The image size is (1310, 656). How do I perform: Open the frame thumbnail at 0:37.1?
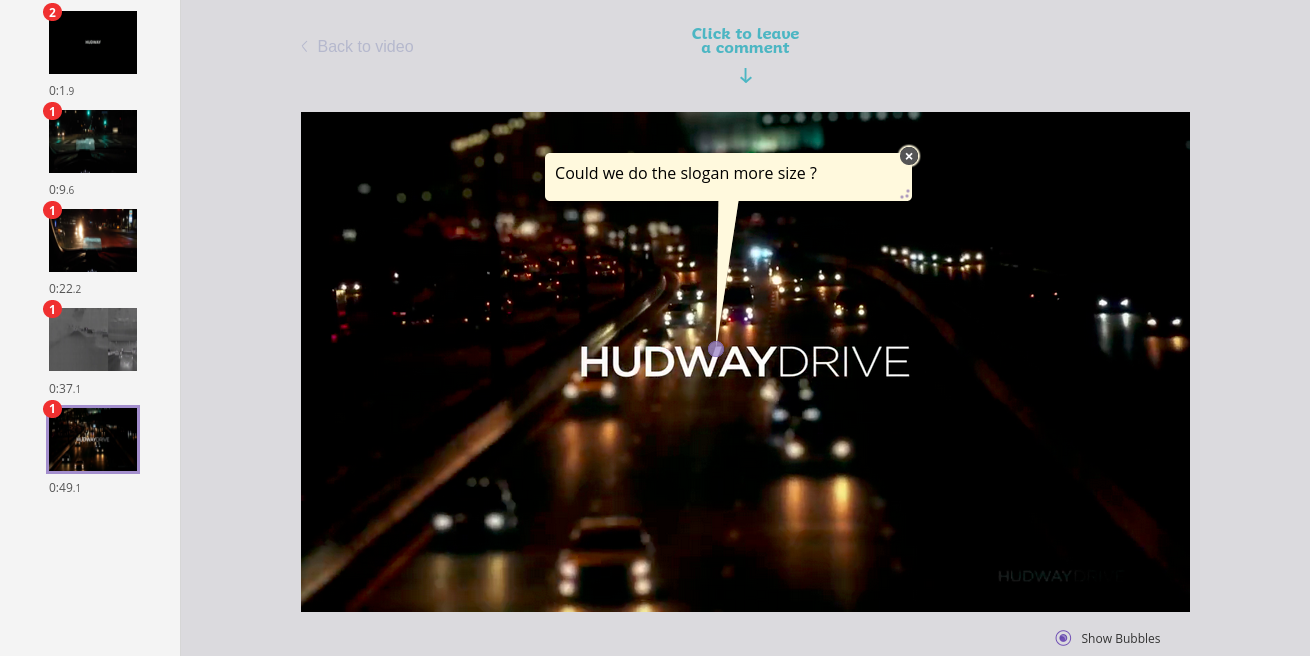93,339
